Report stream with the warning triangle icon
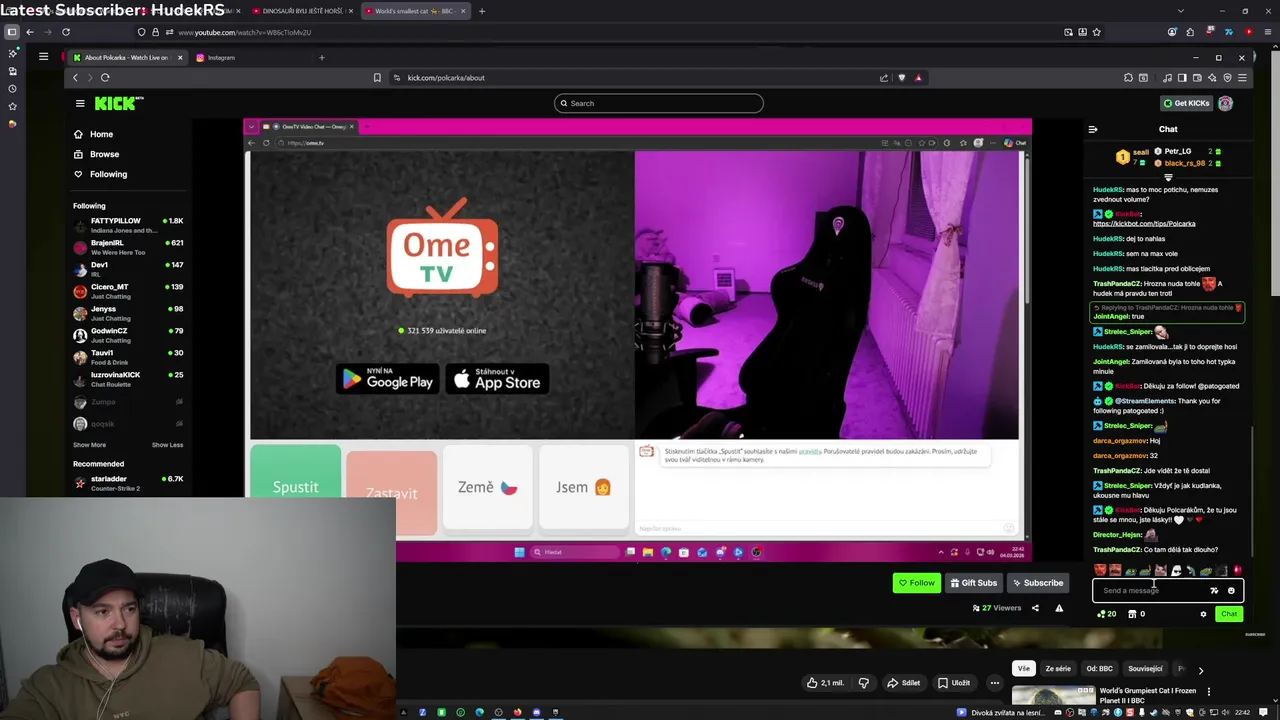The image size is (1280, 720). coord(1059,608)
